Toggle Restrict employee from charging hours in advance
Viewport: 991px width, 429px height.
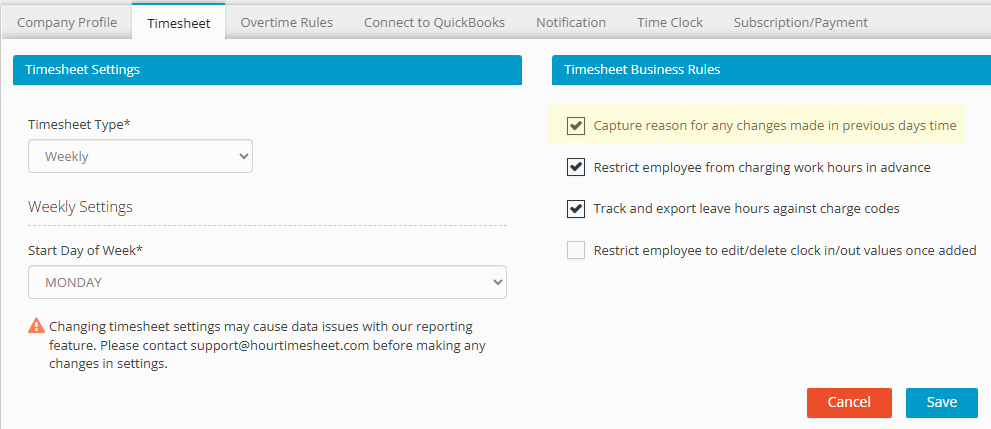pos(576,167)
